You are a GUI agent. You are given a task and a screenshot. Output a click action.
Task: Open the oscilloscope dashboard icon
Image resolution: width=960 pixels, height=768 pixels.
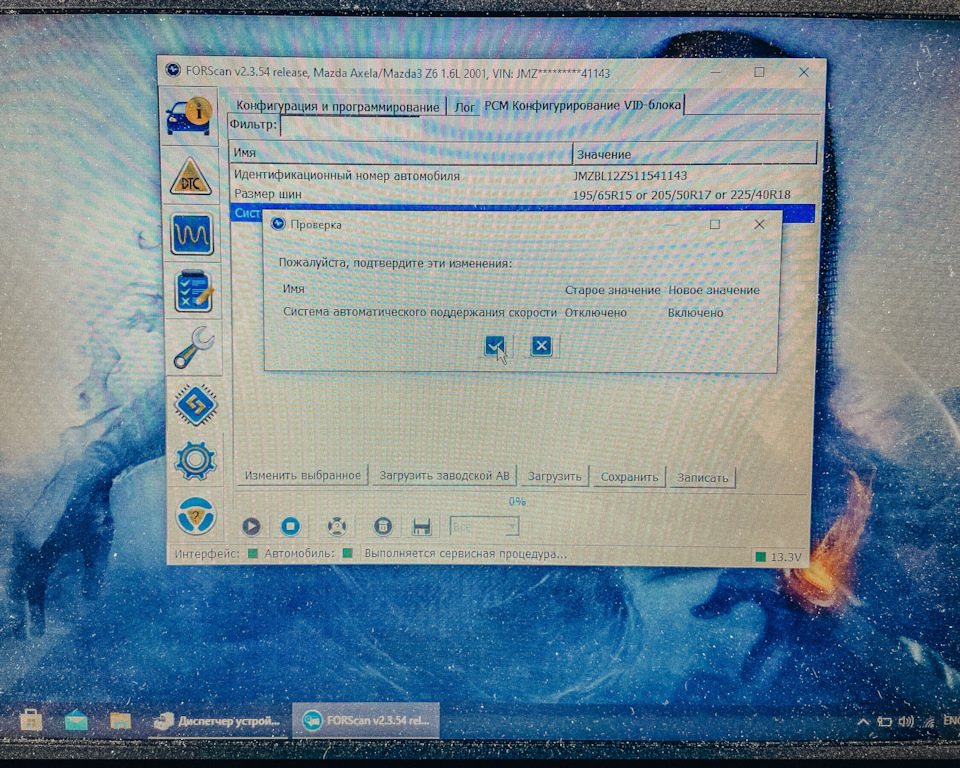pyautogui.click(x=192, y=234)
